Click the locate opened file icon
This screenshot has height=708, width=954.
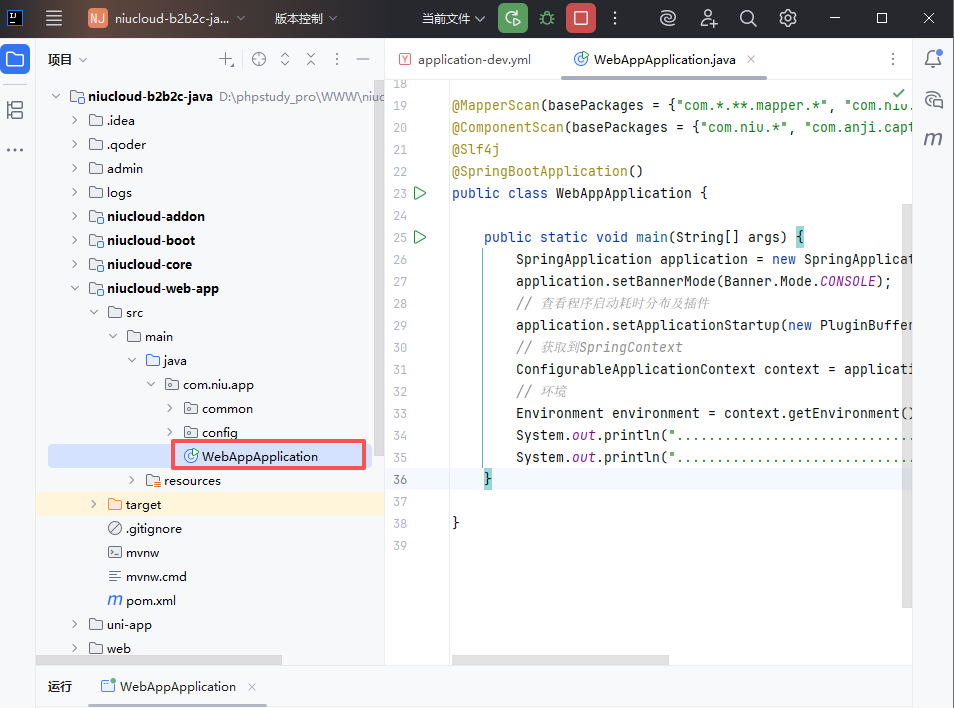[x=259, y=60]
